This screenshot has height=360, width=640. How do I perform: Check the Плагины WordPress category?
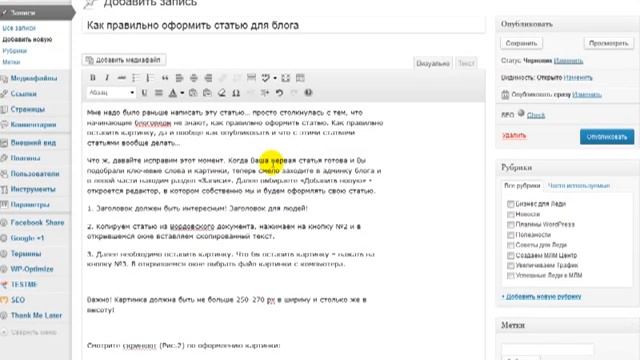tap(510, 224)
